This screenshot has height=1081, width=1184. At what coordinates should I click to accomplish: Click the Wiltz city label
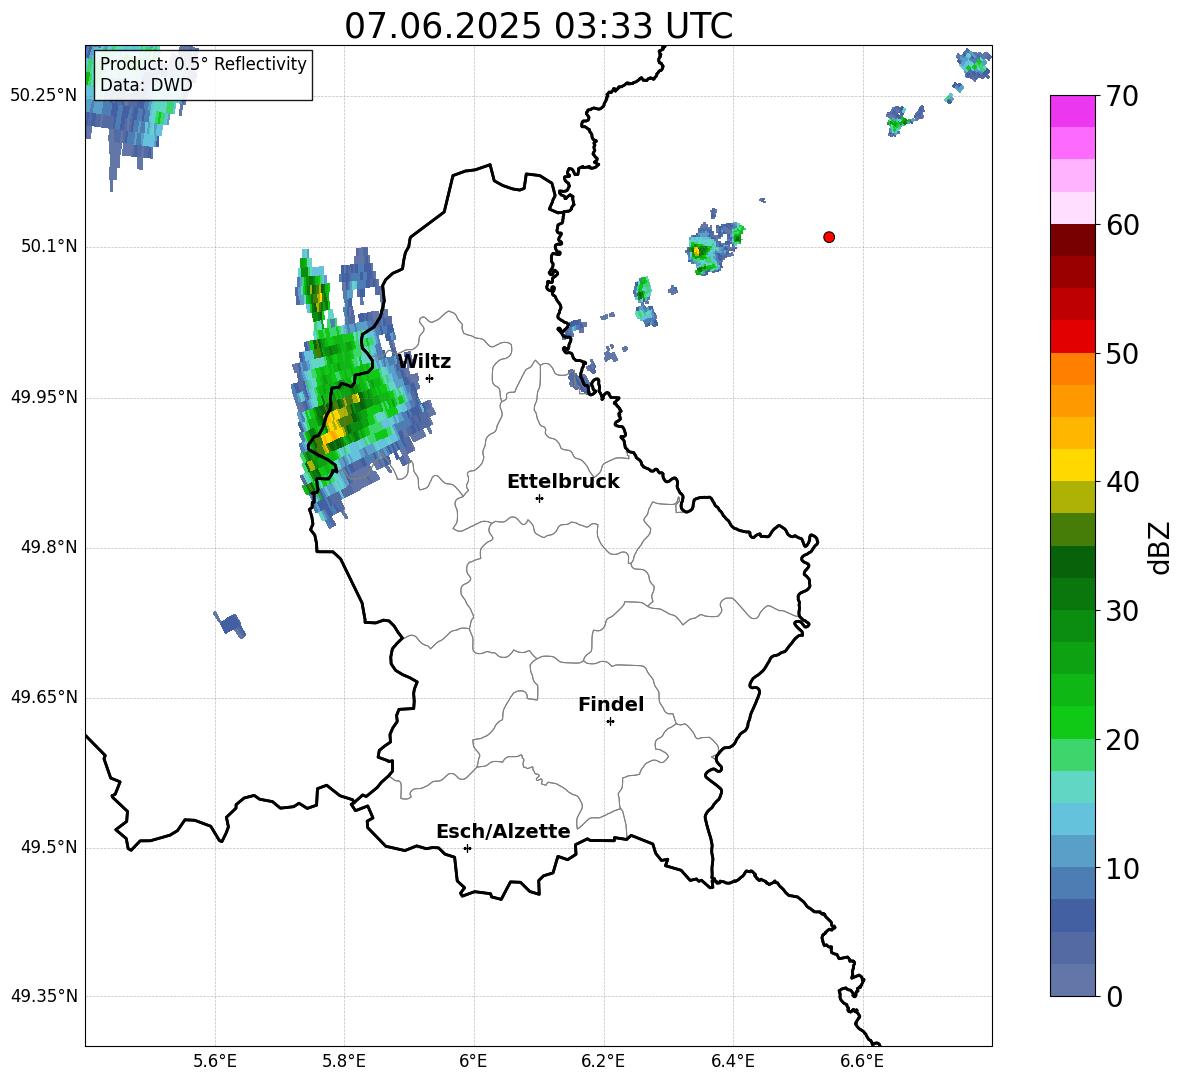[424, 362]
